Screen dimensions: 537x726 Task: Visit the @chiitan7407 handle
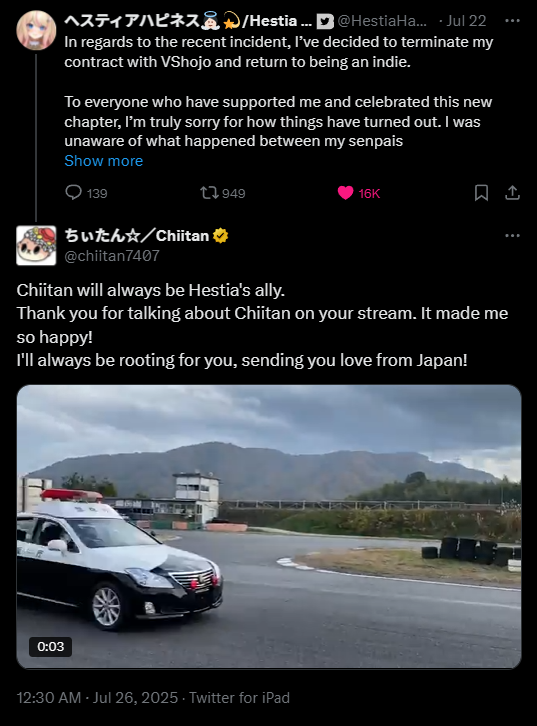tap(112, 256)
